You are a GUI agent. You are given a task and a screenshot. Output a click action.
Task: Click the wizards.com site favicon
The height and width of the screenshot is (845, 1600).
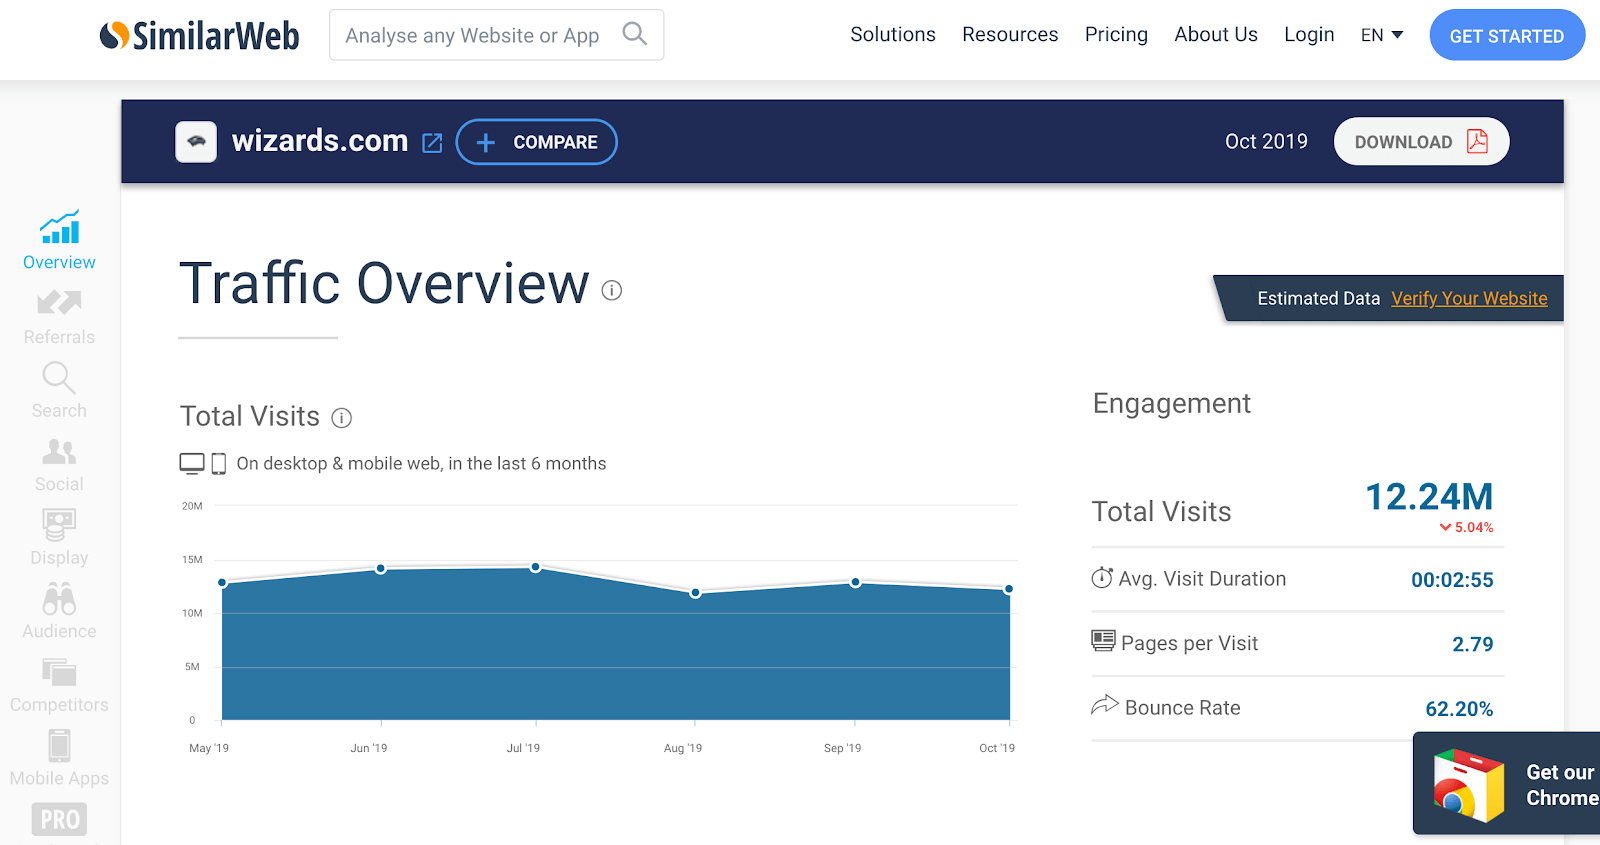point(196,142)
